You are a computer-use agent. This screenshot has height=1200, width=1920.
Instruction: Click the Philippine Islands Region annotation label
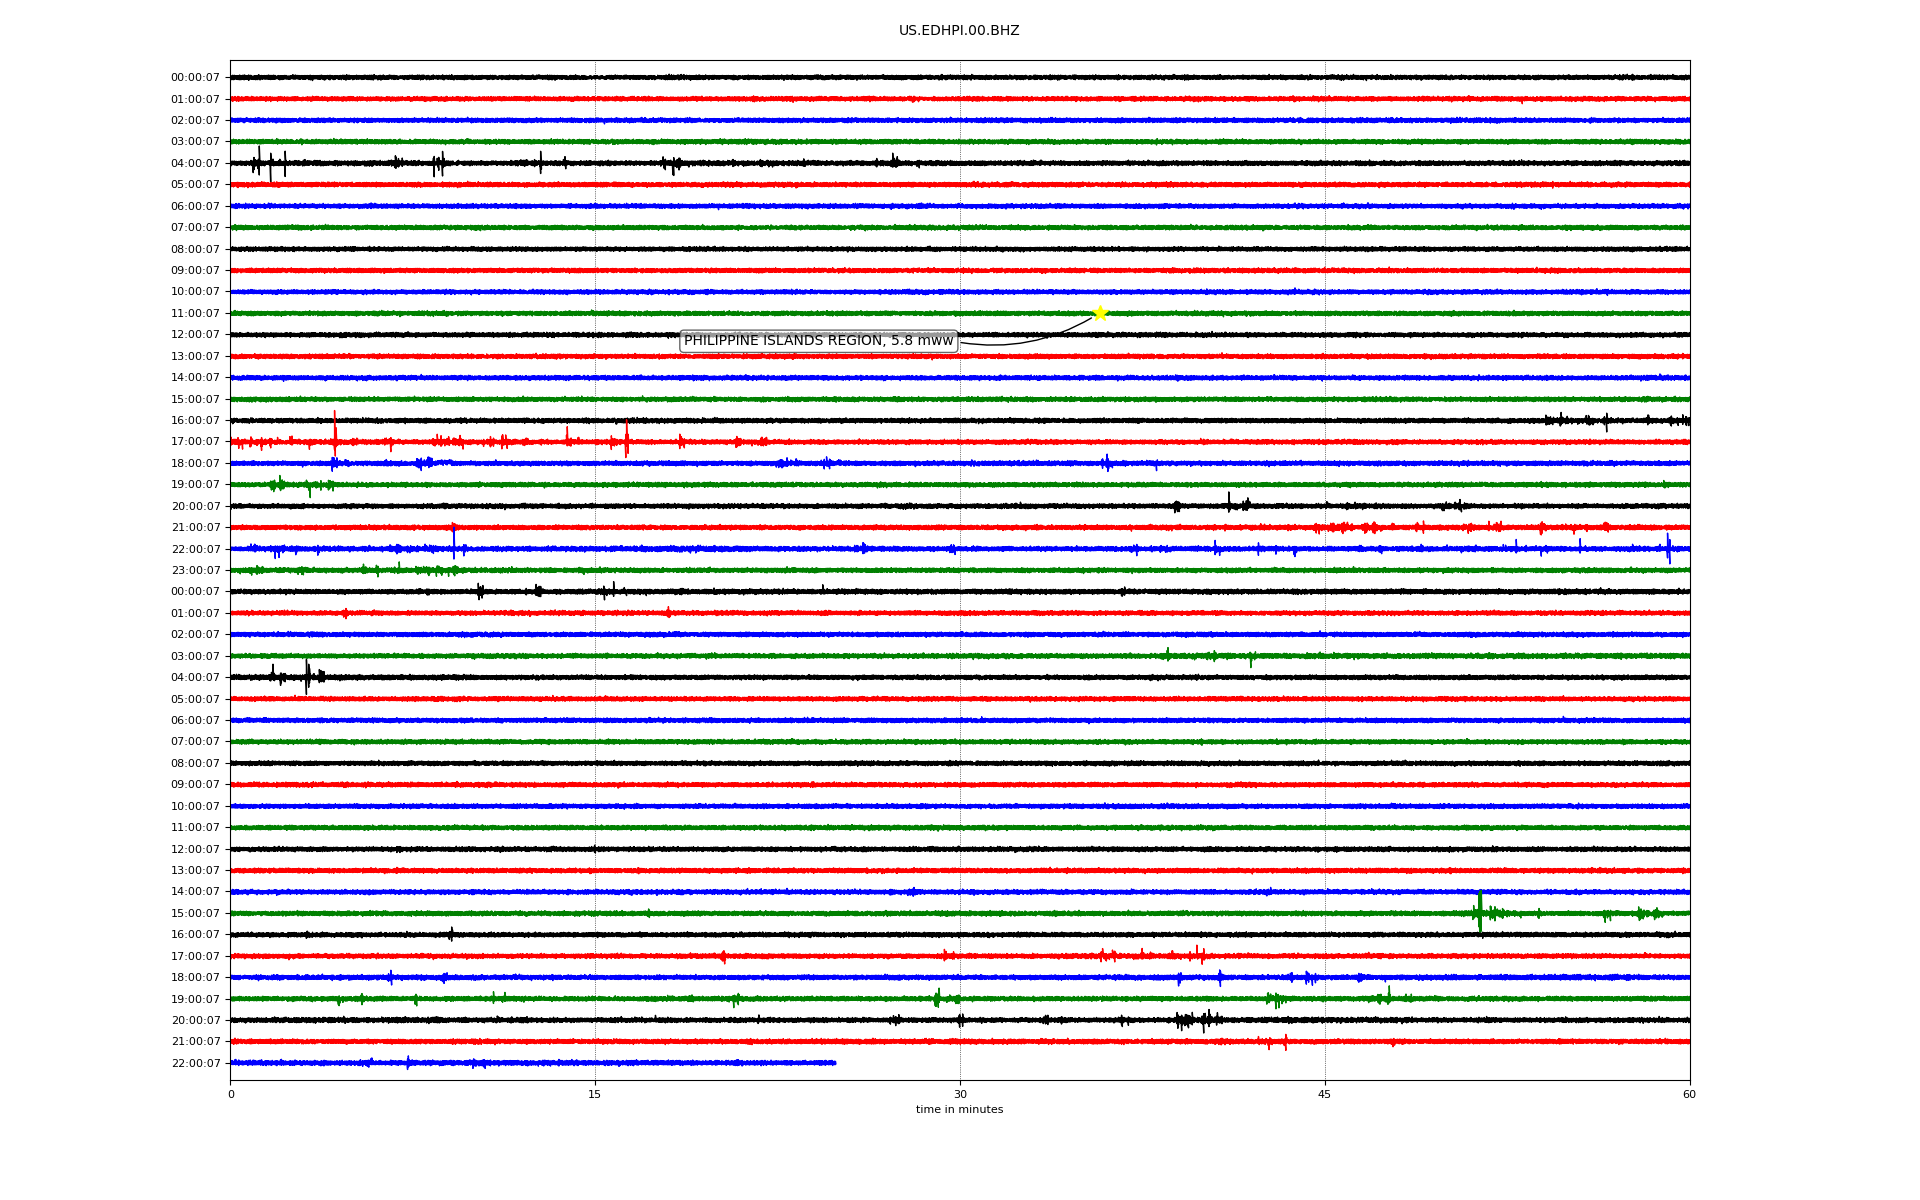click(x=818, y=341)
